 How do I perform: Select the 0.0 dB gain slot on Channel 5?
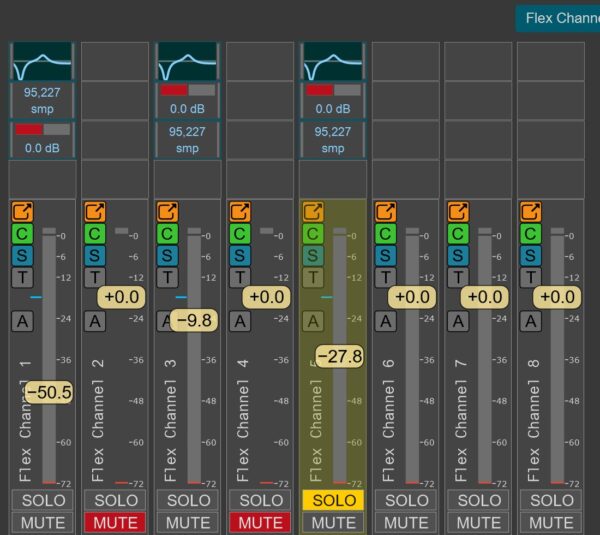(333, 101)
